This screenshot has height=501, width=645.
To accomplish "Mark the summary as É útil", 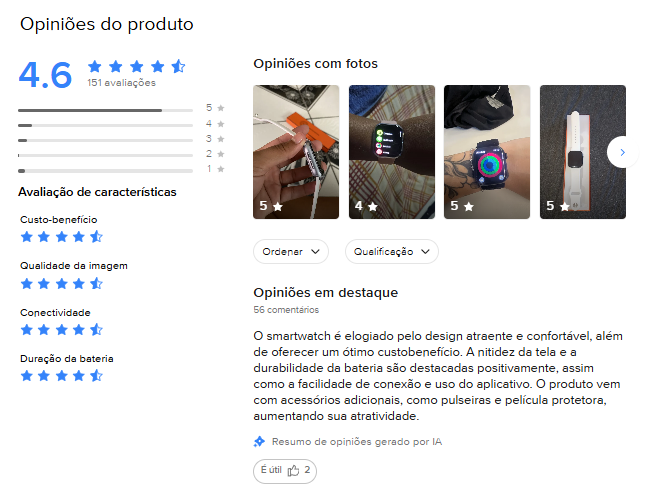I will [x=285, y=471].
